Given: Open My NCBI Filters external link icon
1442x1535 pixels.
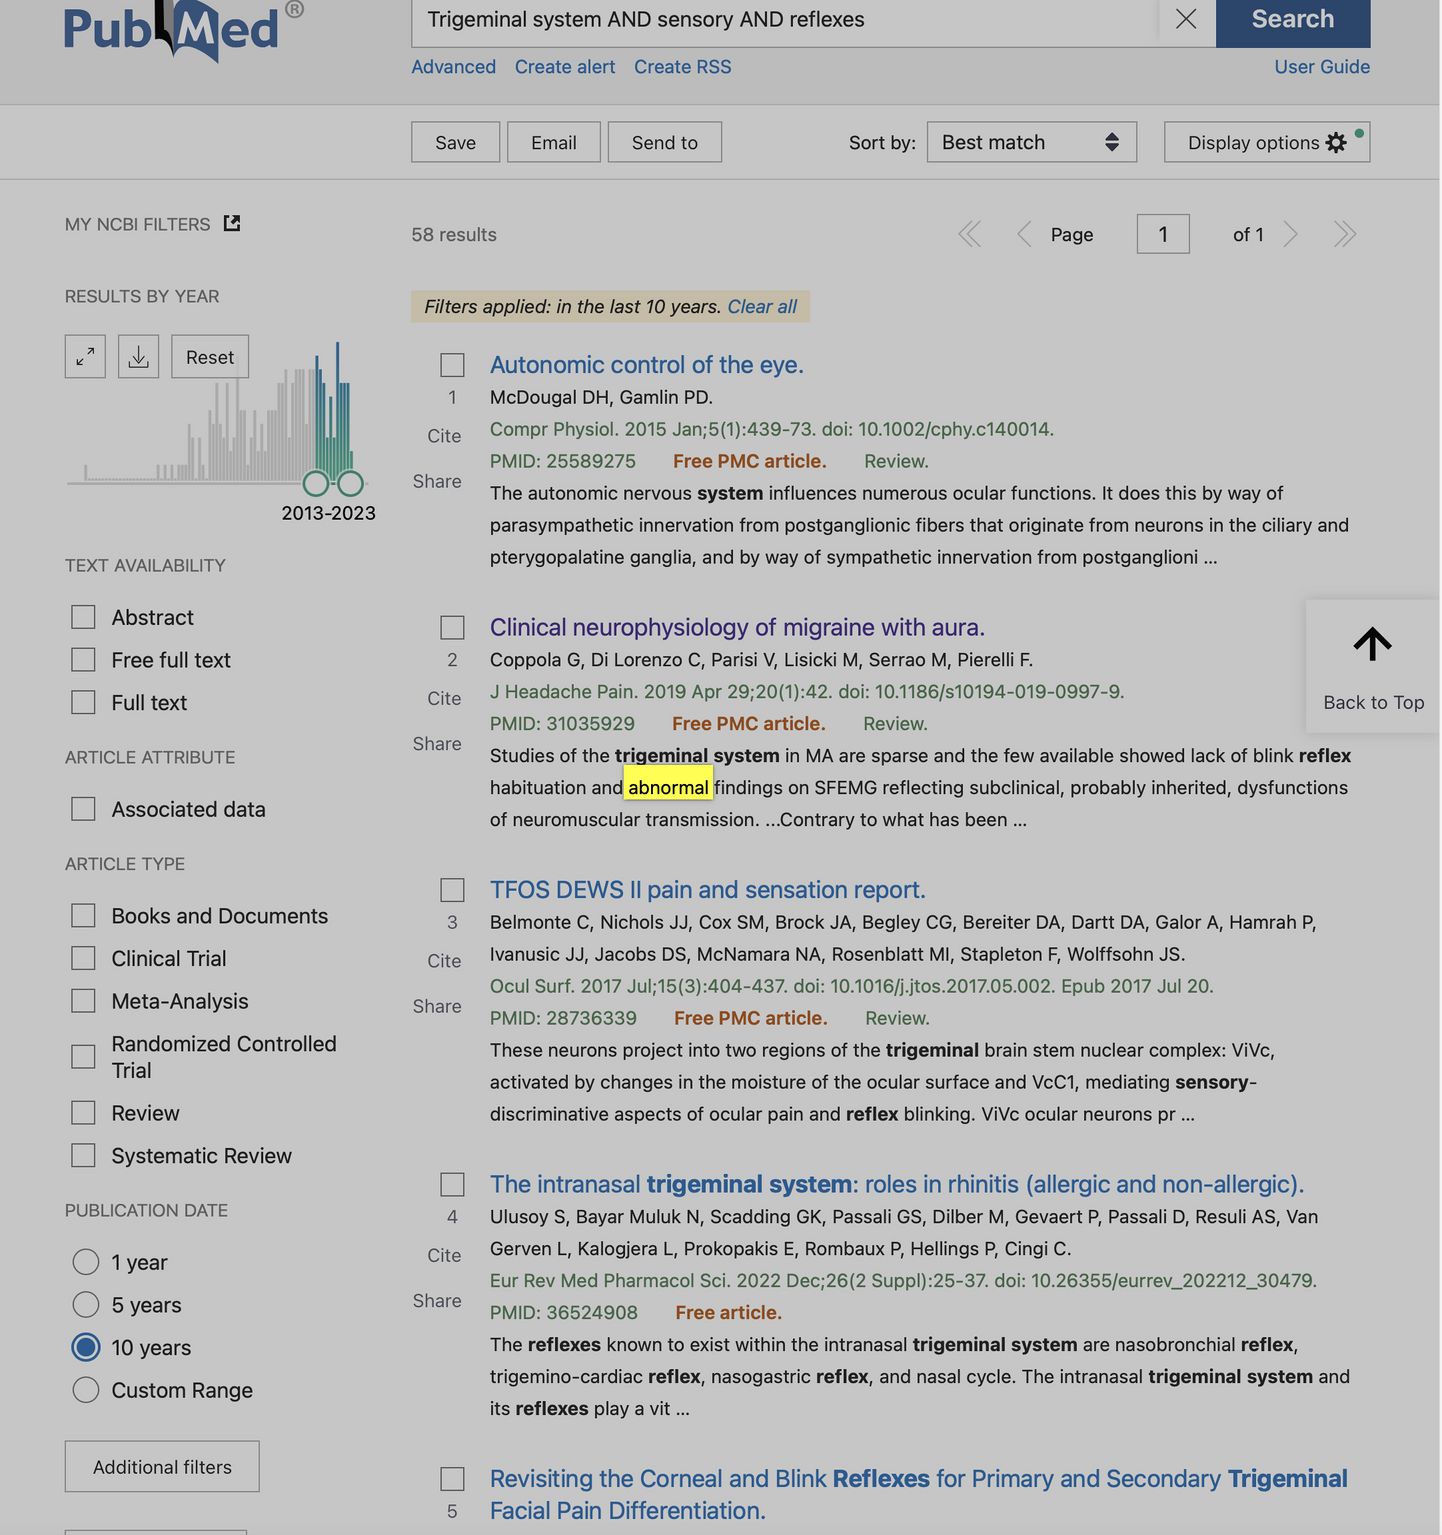Looking at the screenshot, I should tap(232, 223).
